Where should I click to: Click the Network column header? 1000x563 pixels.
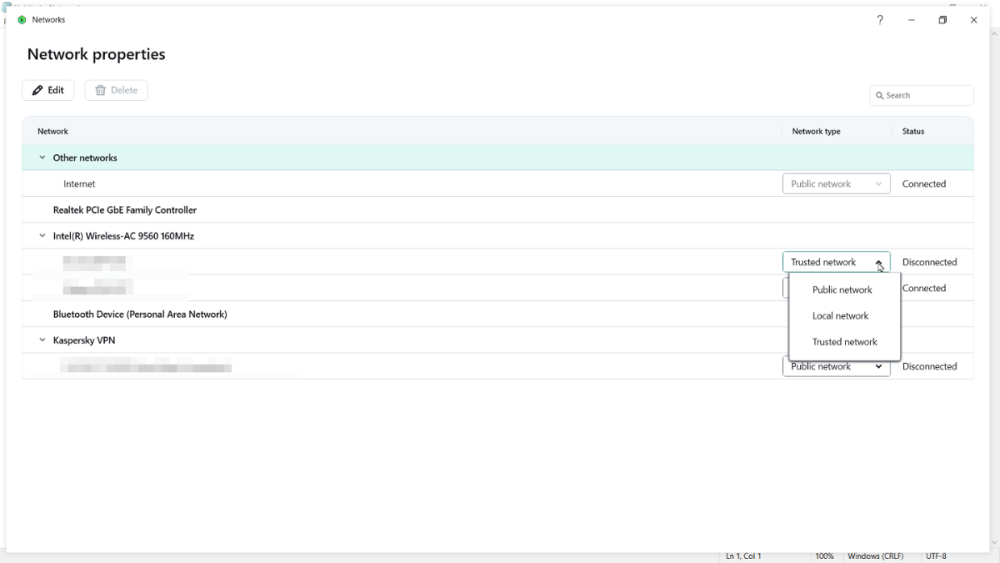[53, 131]
